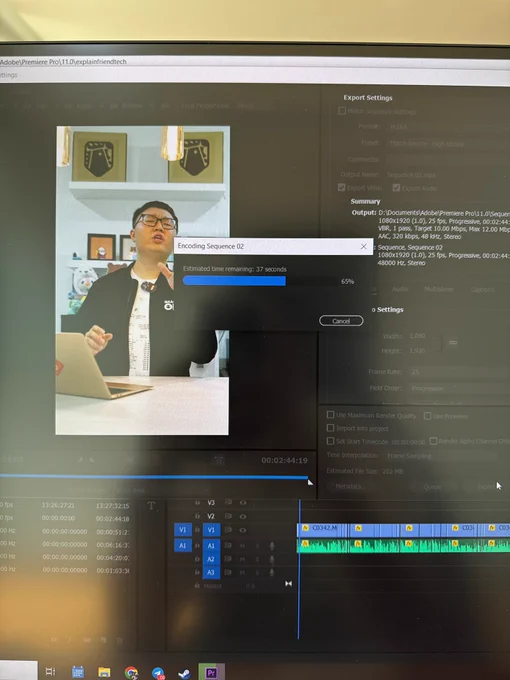Click the export preview blue time ruler

[154, 477]
